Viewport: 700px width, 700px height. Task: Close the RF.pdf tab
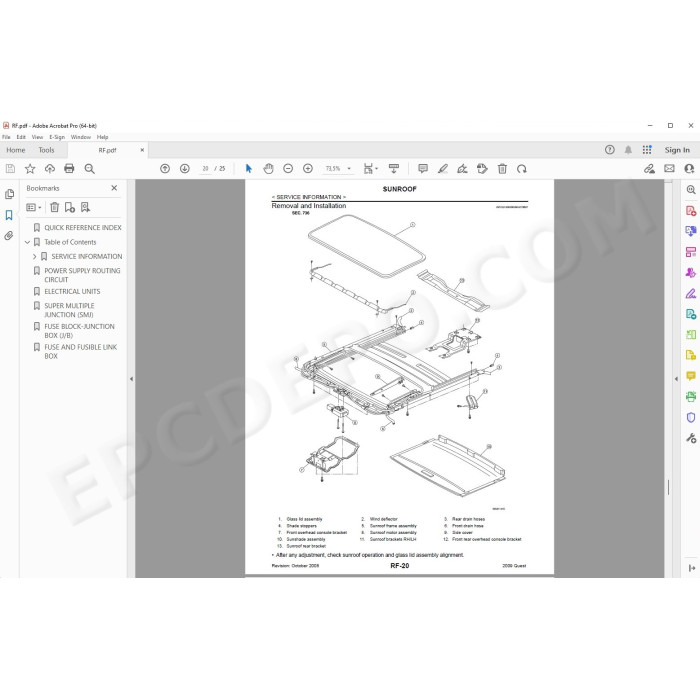coord(142,150)
